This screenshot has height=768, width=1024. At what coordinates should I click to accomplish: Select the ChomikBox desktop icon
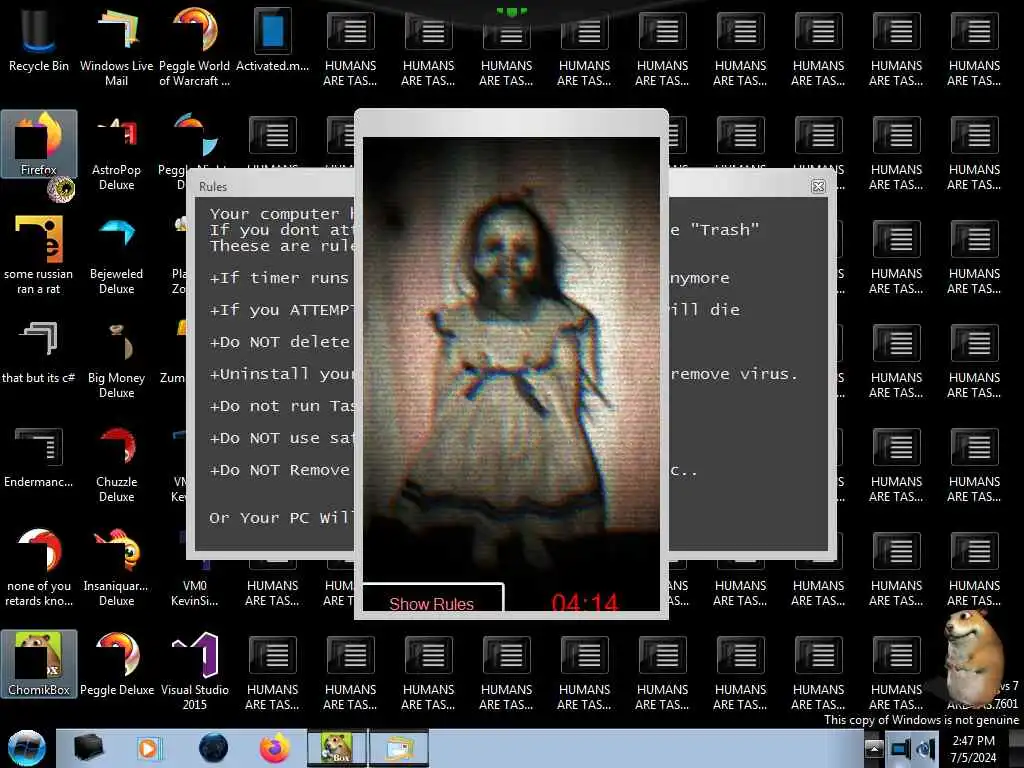[x=39, y=664]
